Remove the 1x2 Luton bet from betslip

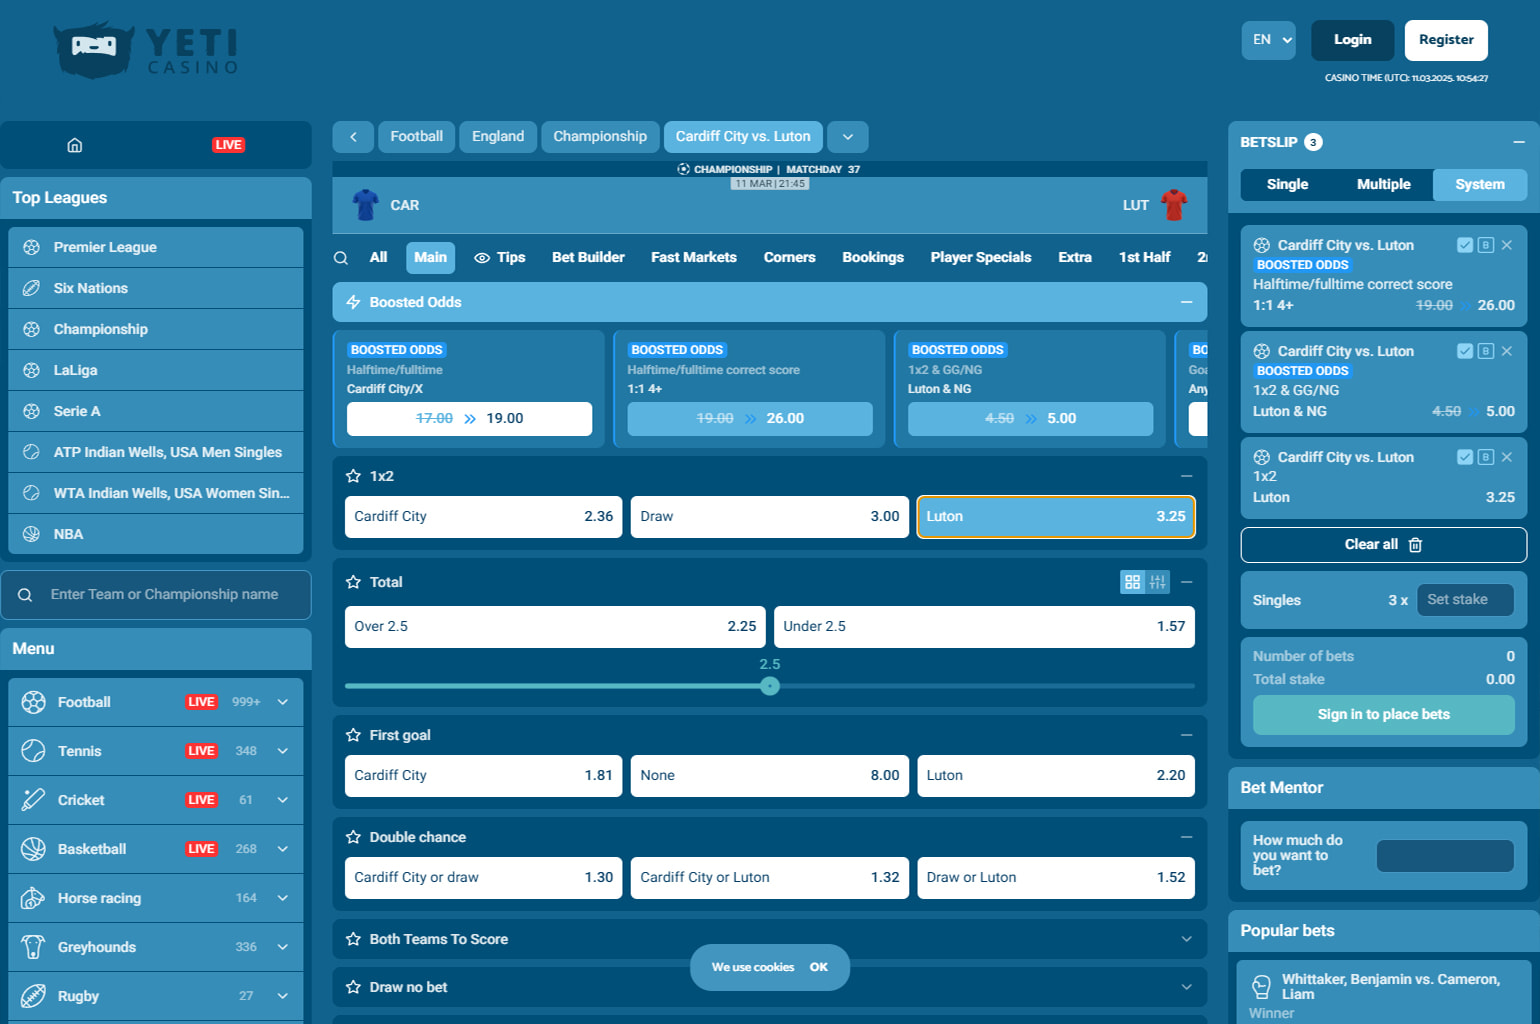1507,457
